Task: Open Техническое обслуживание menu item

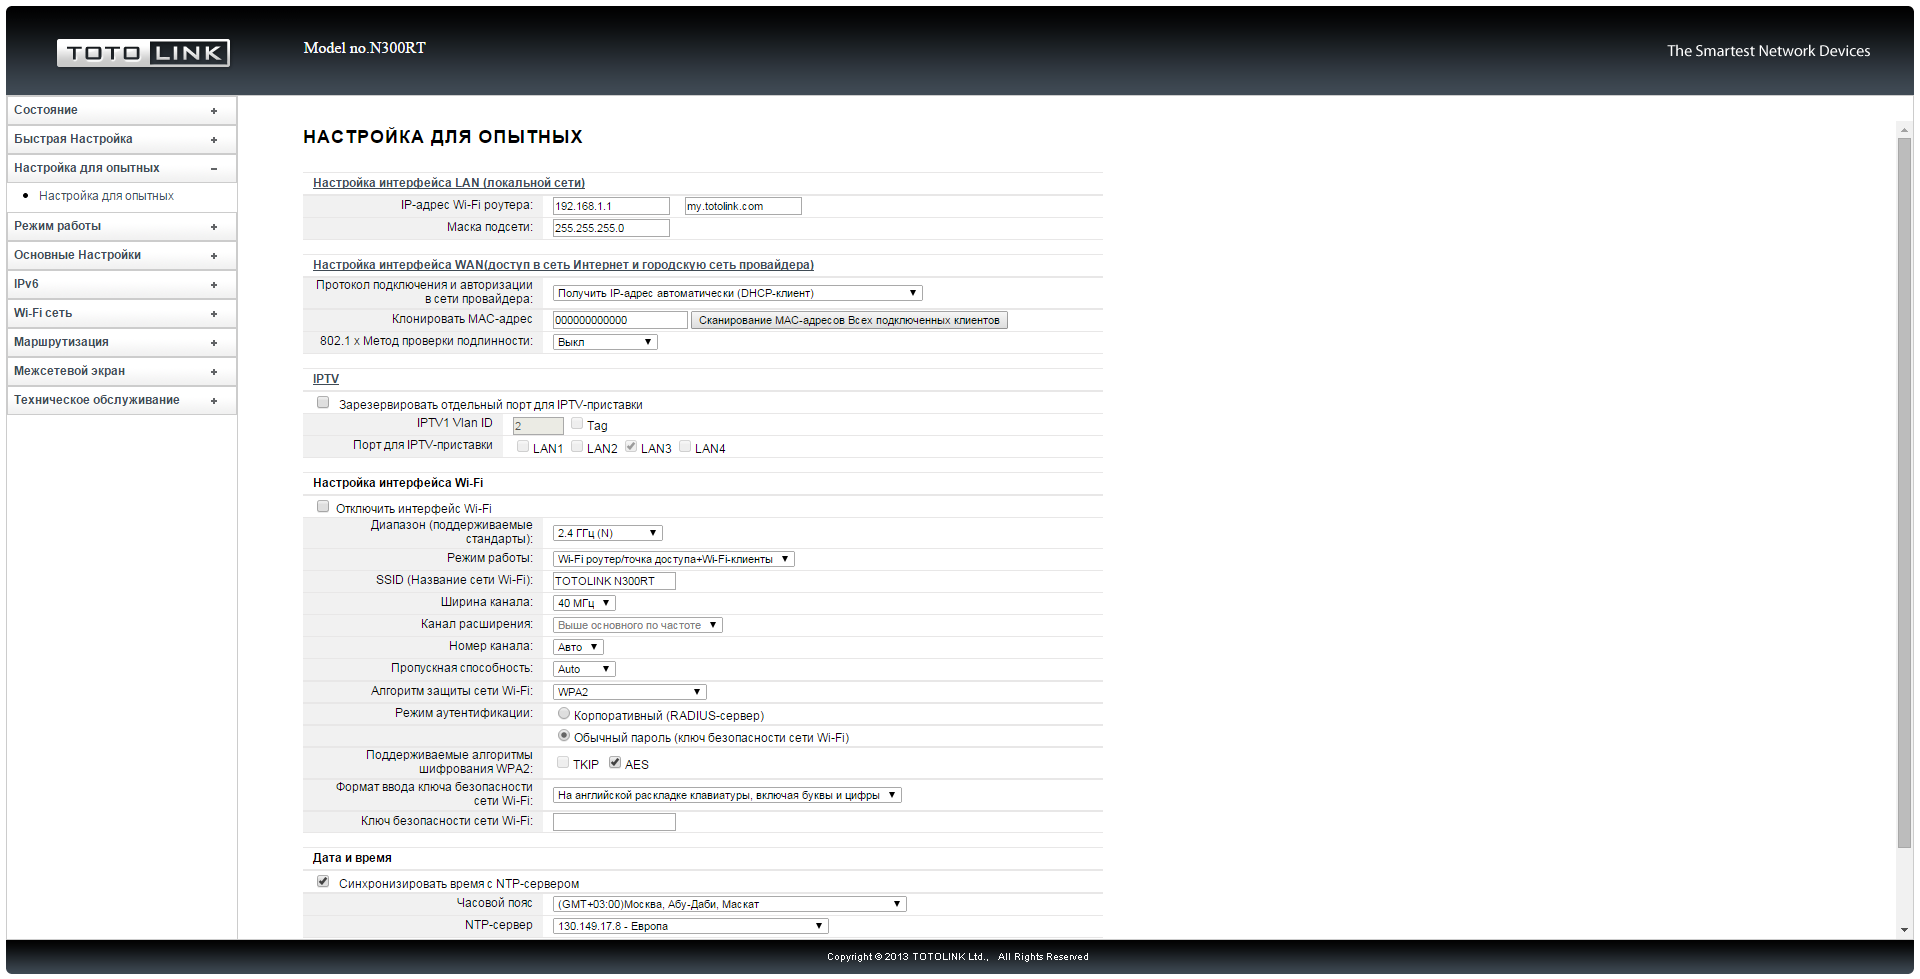Action: pos(97,400)
